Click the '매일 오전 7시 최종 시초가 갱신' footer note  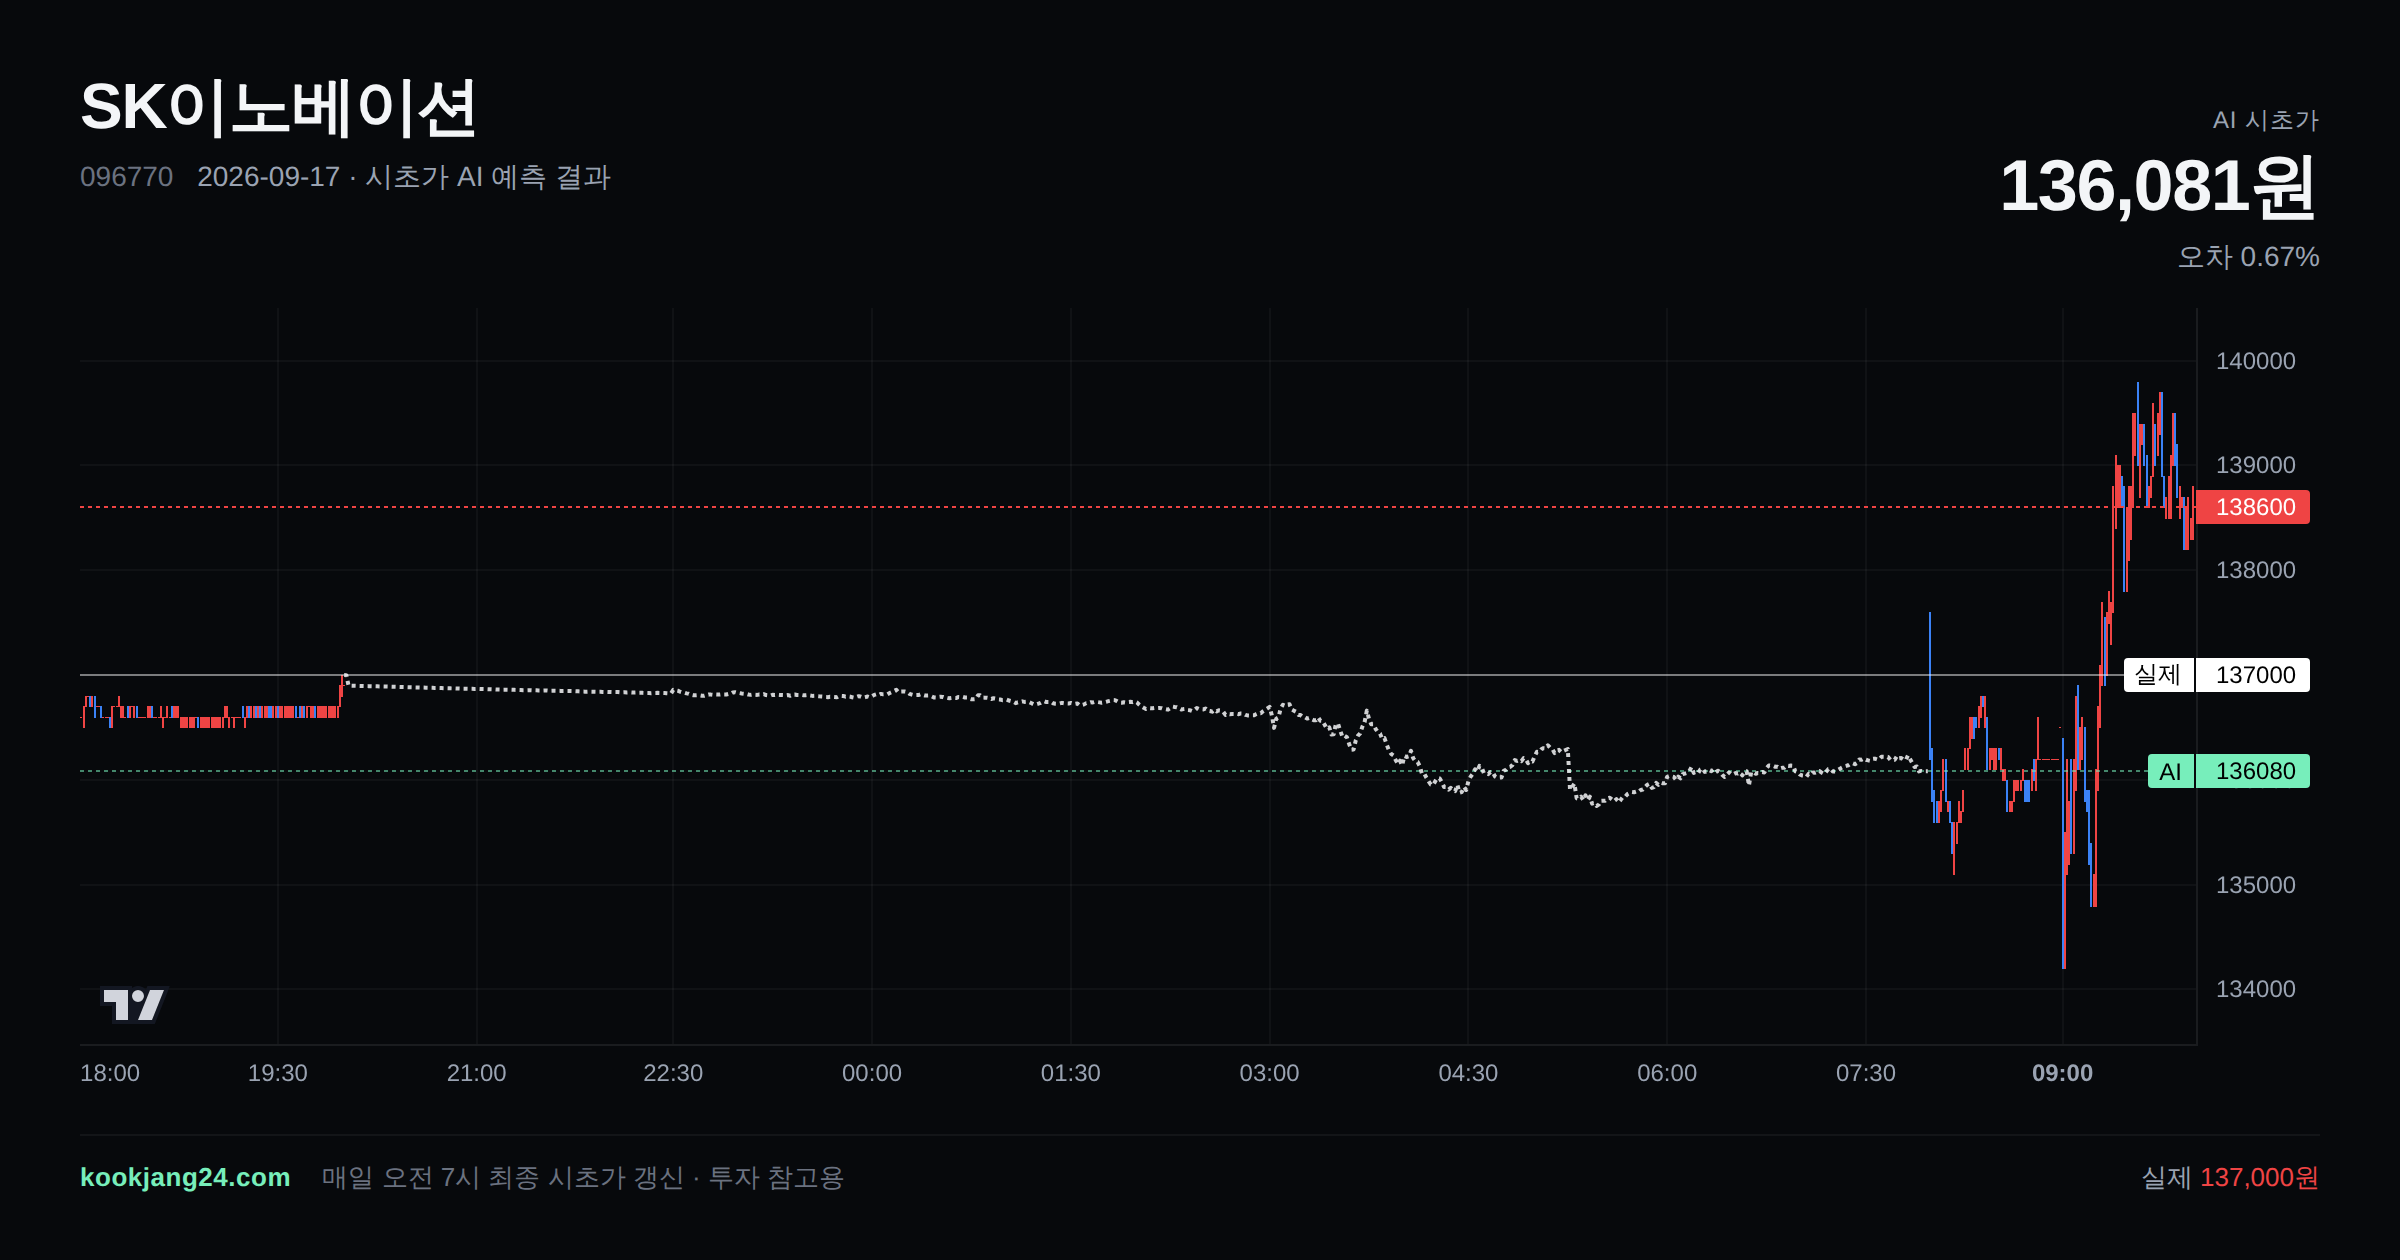[x=503, y=1177]
